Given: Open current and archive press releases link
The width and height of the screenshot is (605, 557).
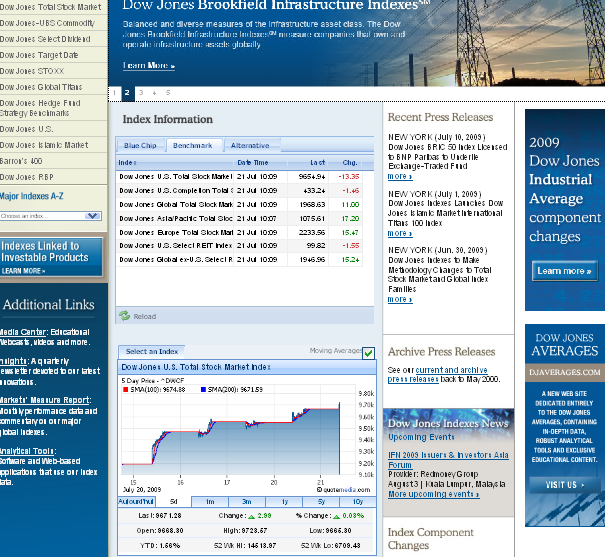Looking at the screenshot, I should coord(438,375).
